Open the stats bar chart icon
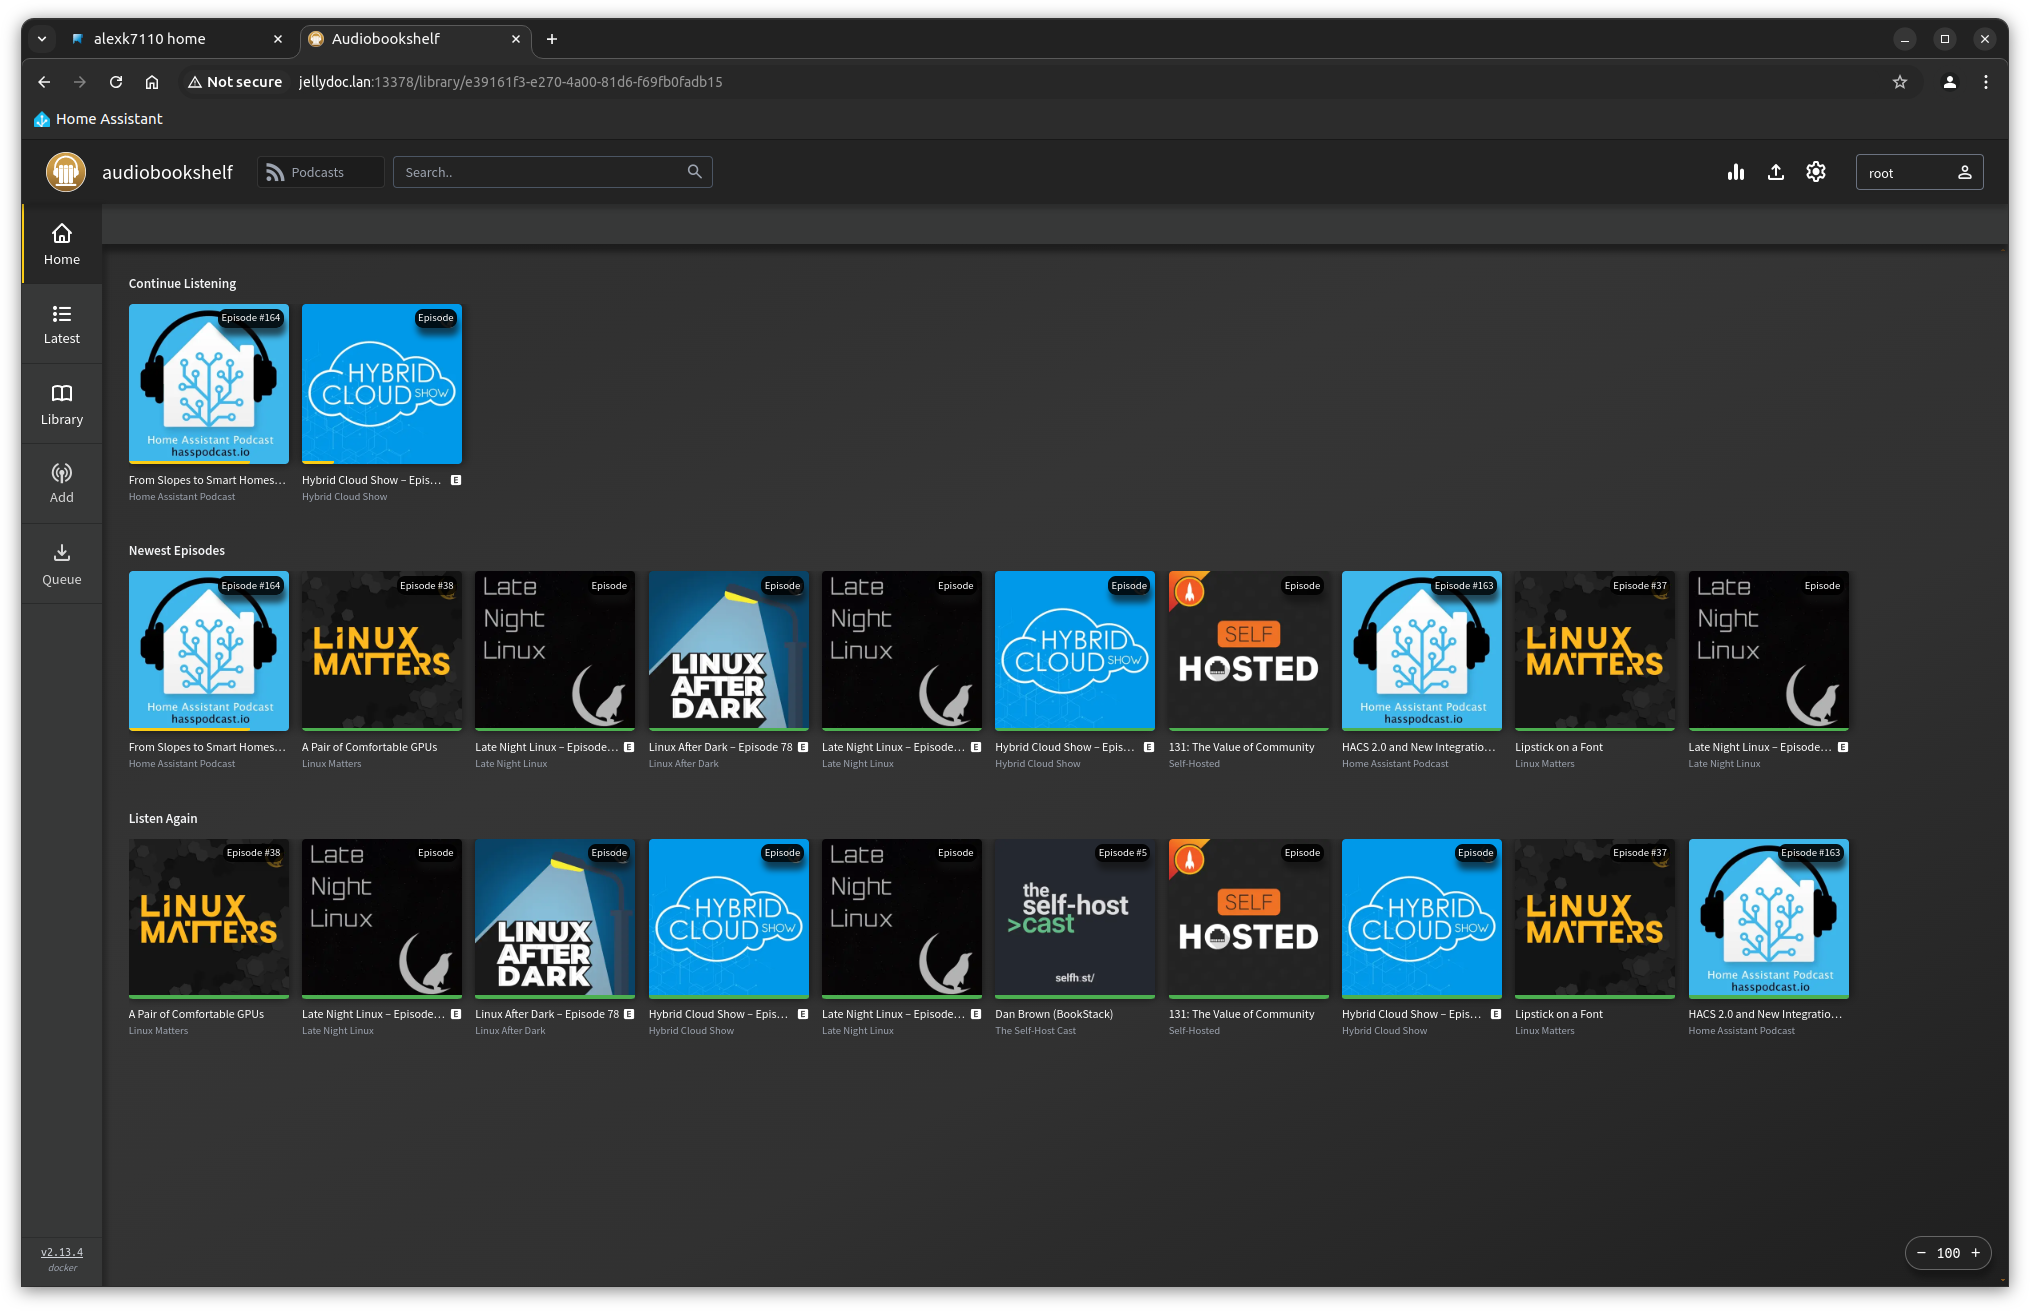Image resolution: width=2030 pixels, height=1311 pixels. 1736,172
